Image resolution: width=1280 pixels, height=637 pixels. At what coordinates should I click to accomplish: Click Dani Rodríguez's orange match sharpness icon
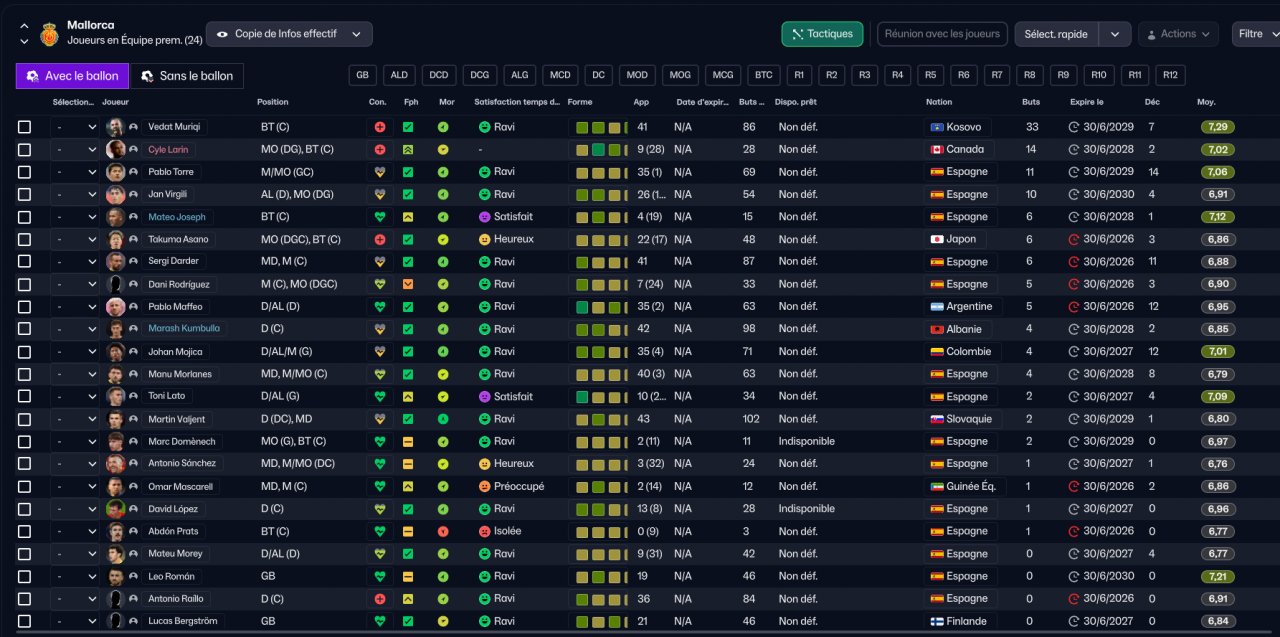click(408, 284)
